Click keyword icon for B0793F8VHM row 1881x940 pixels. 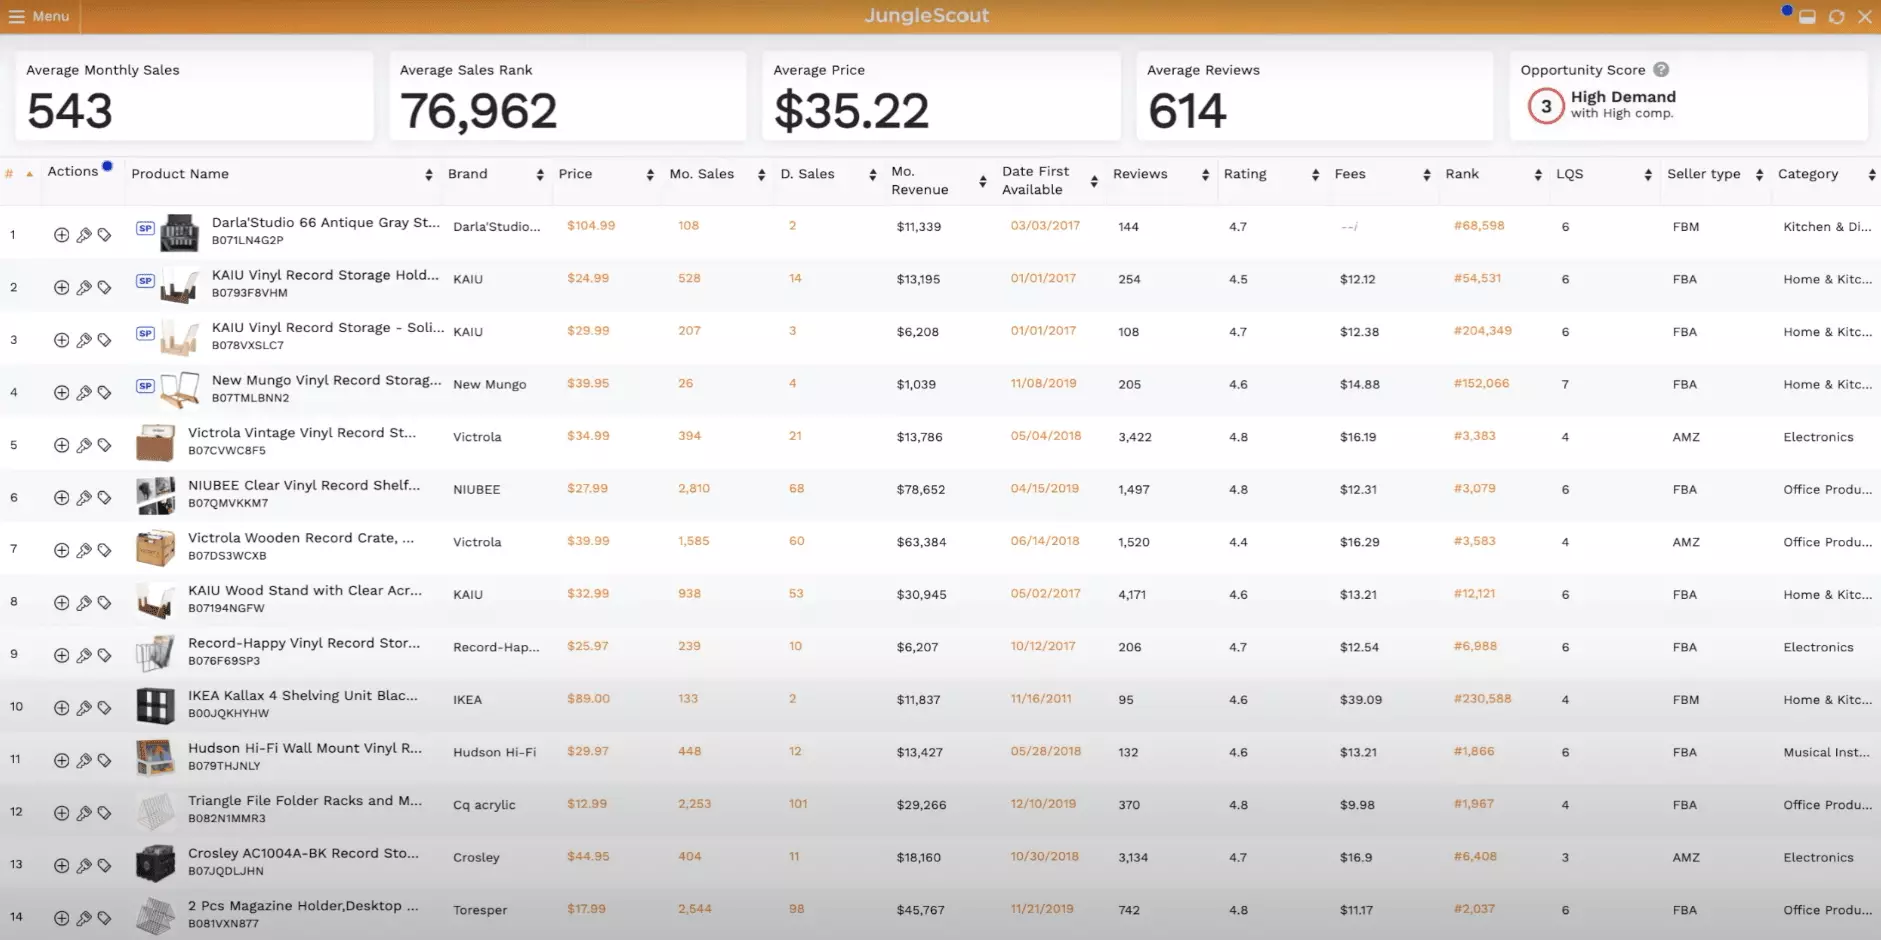[x=84, y=288]
